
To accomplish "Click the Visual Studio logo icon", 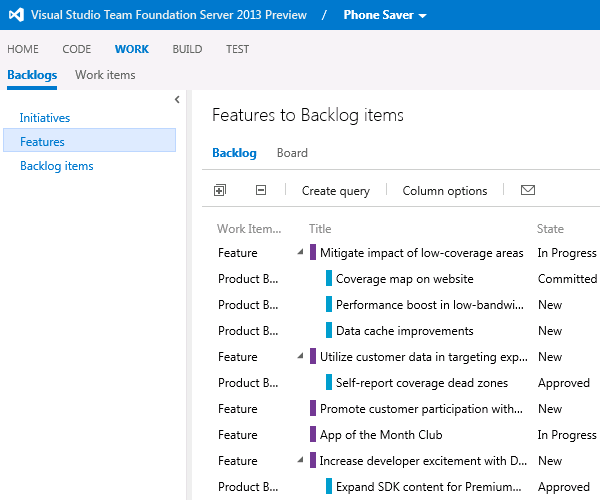I will [x=17, y=15].
